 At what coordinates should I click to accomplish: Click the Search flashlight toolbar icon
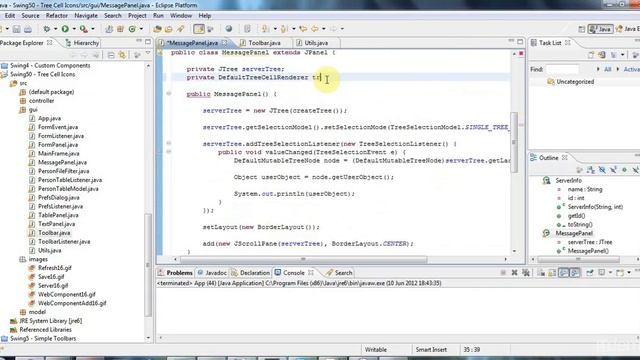pos(180,29)
